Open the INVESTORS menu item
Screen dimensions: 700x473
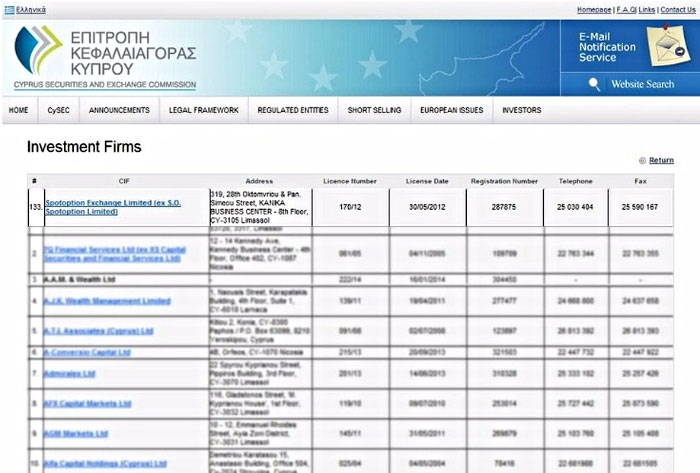522,110
